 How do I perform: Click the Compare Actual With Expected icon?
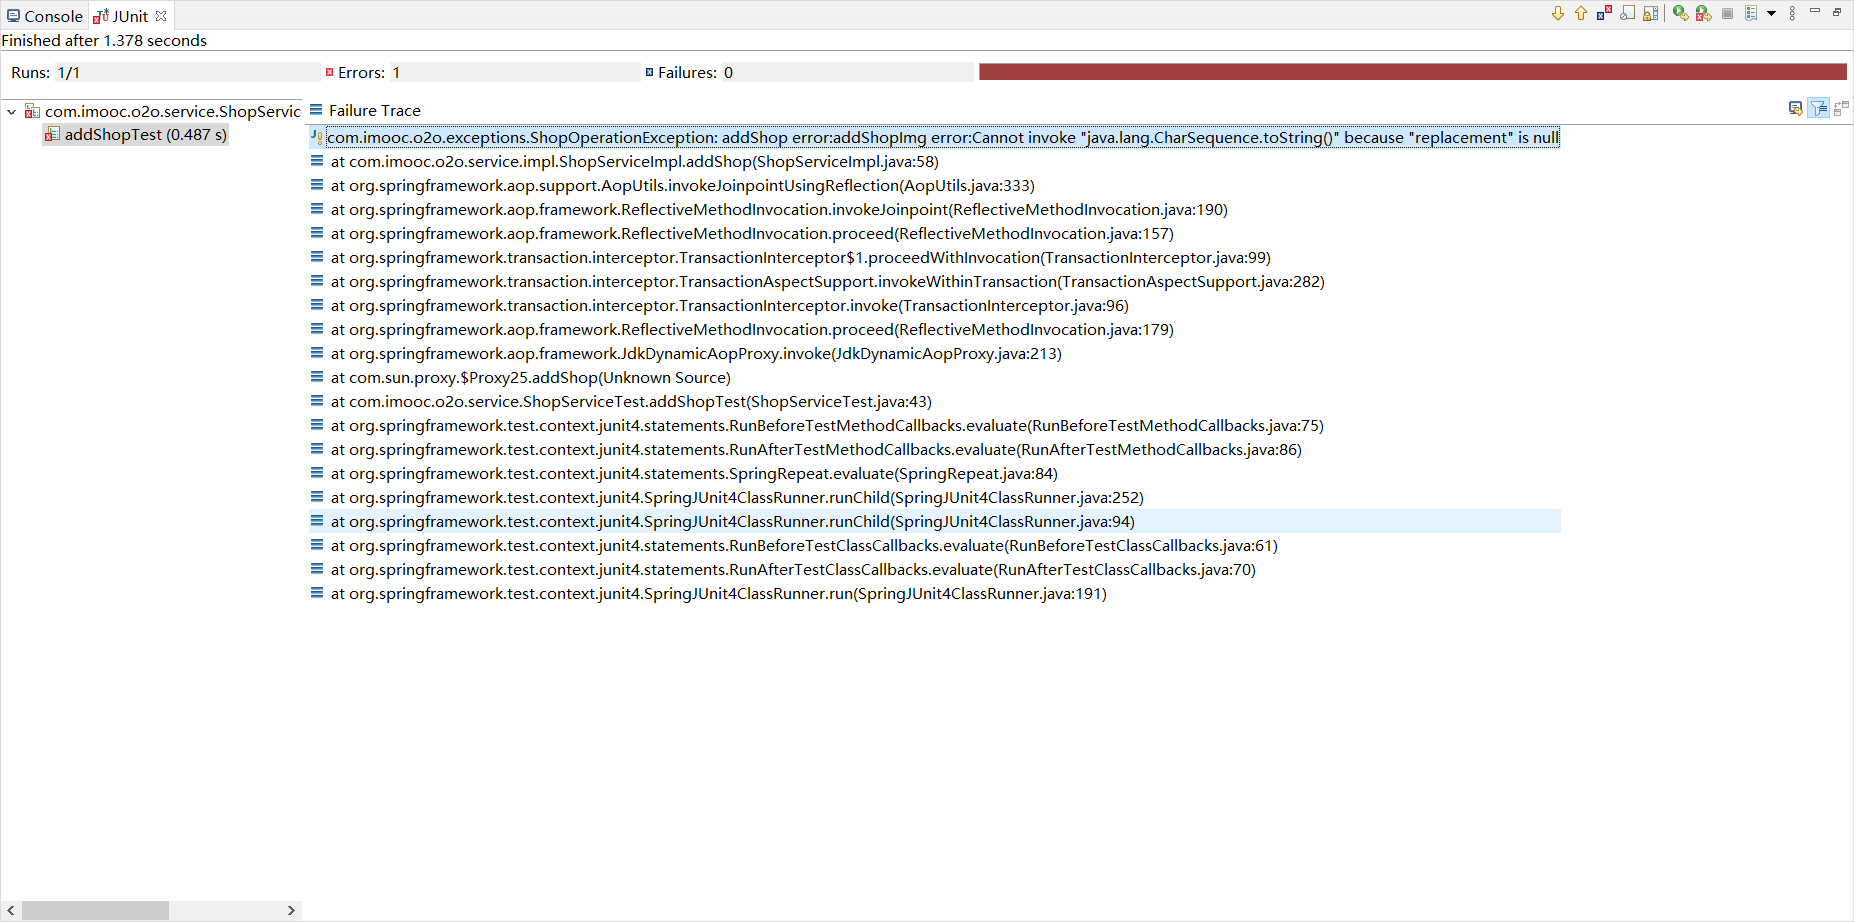tap(1842, 108)
